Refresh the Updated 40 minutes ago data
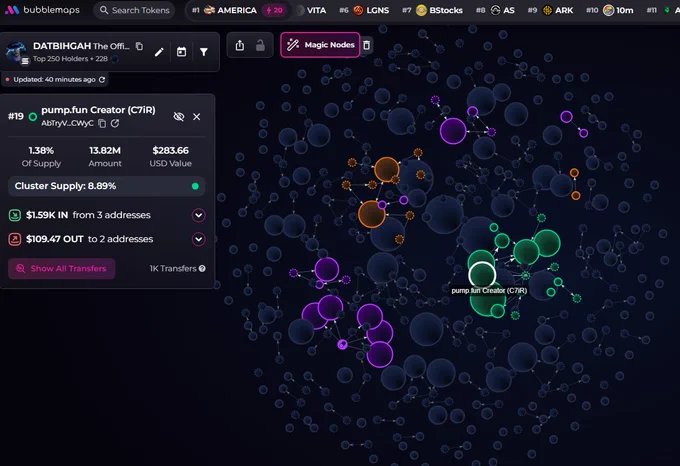Viewport: 680px width, 466px height. 102,79
